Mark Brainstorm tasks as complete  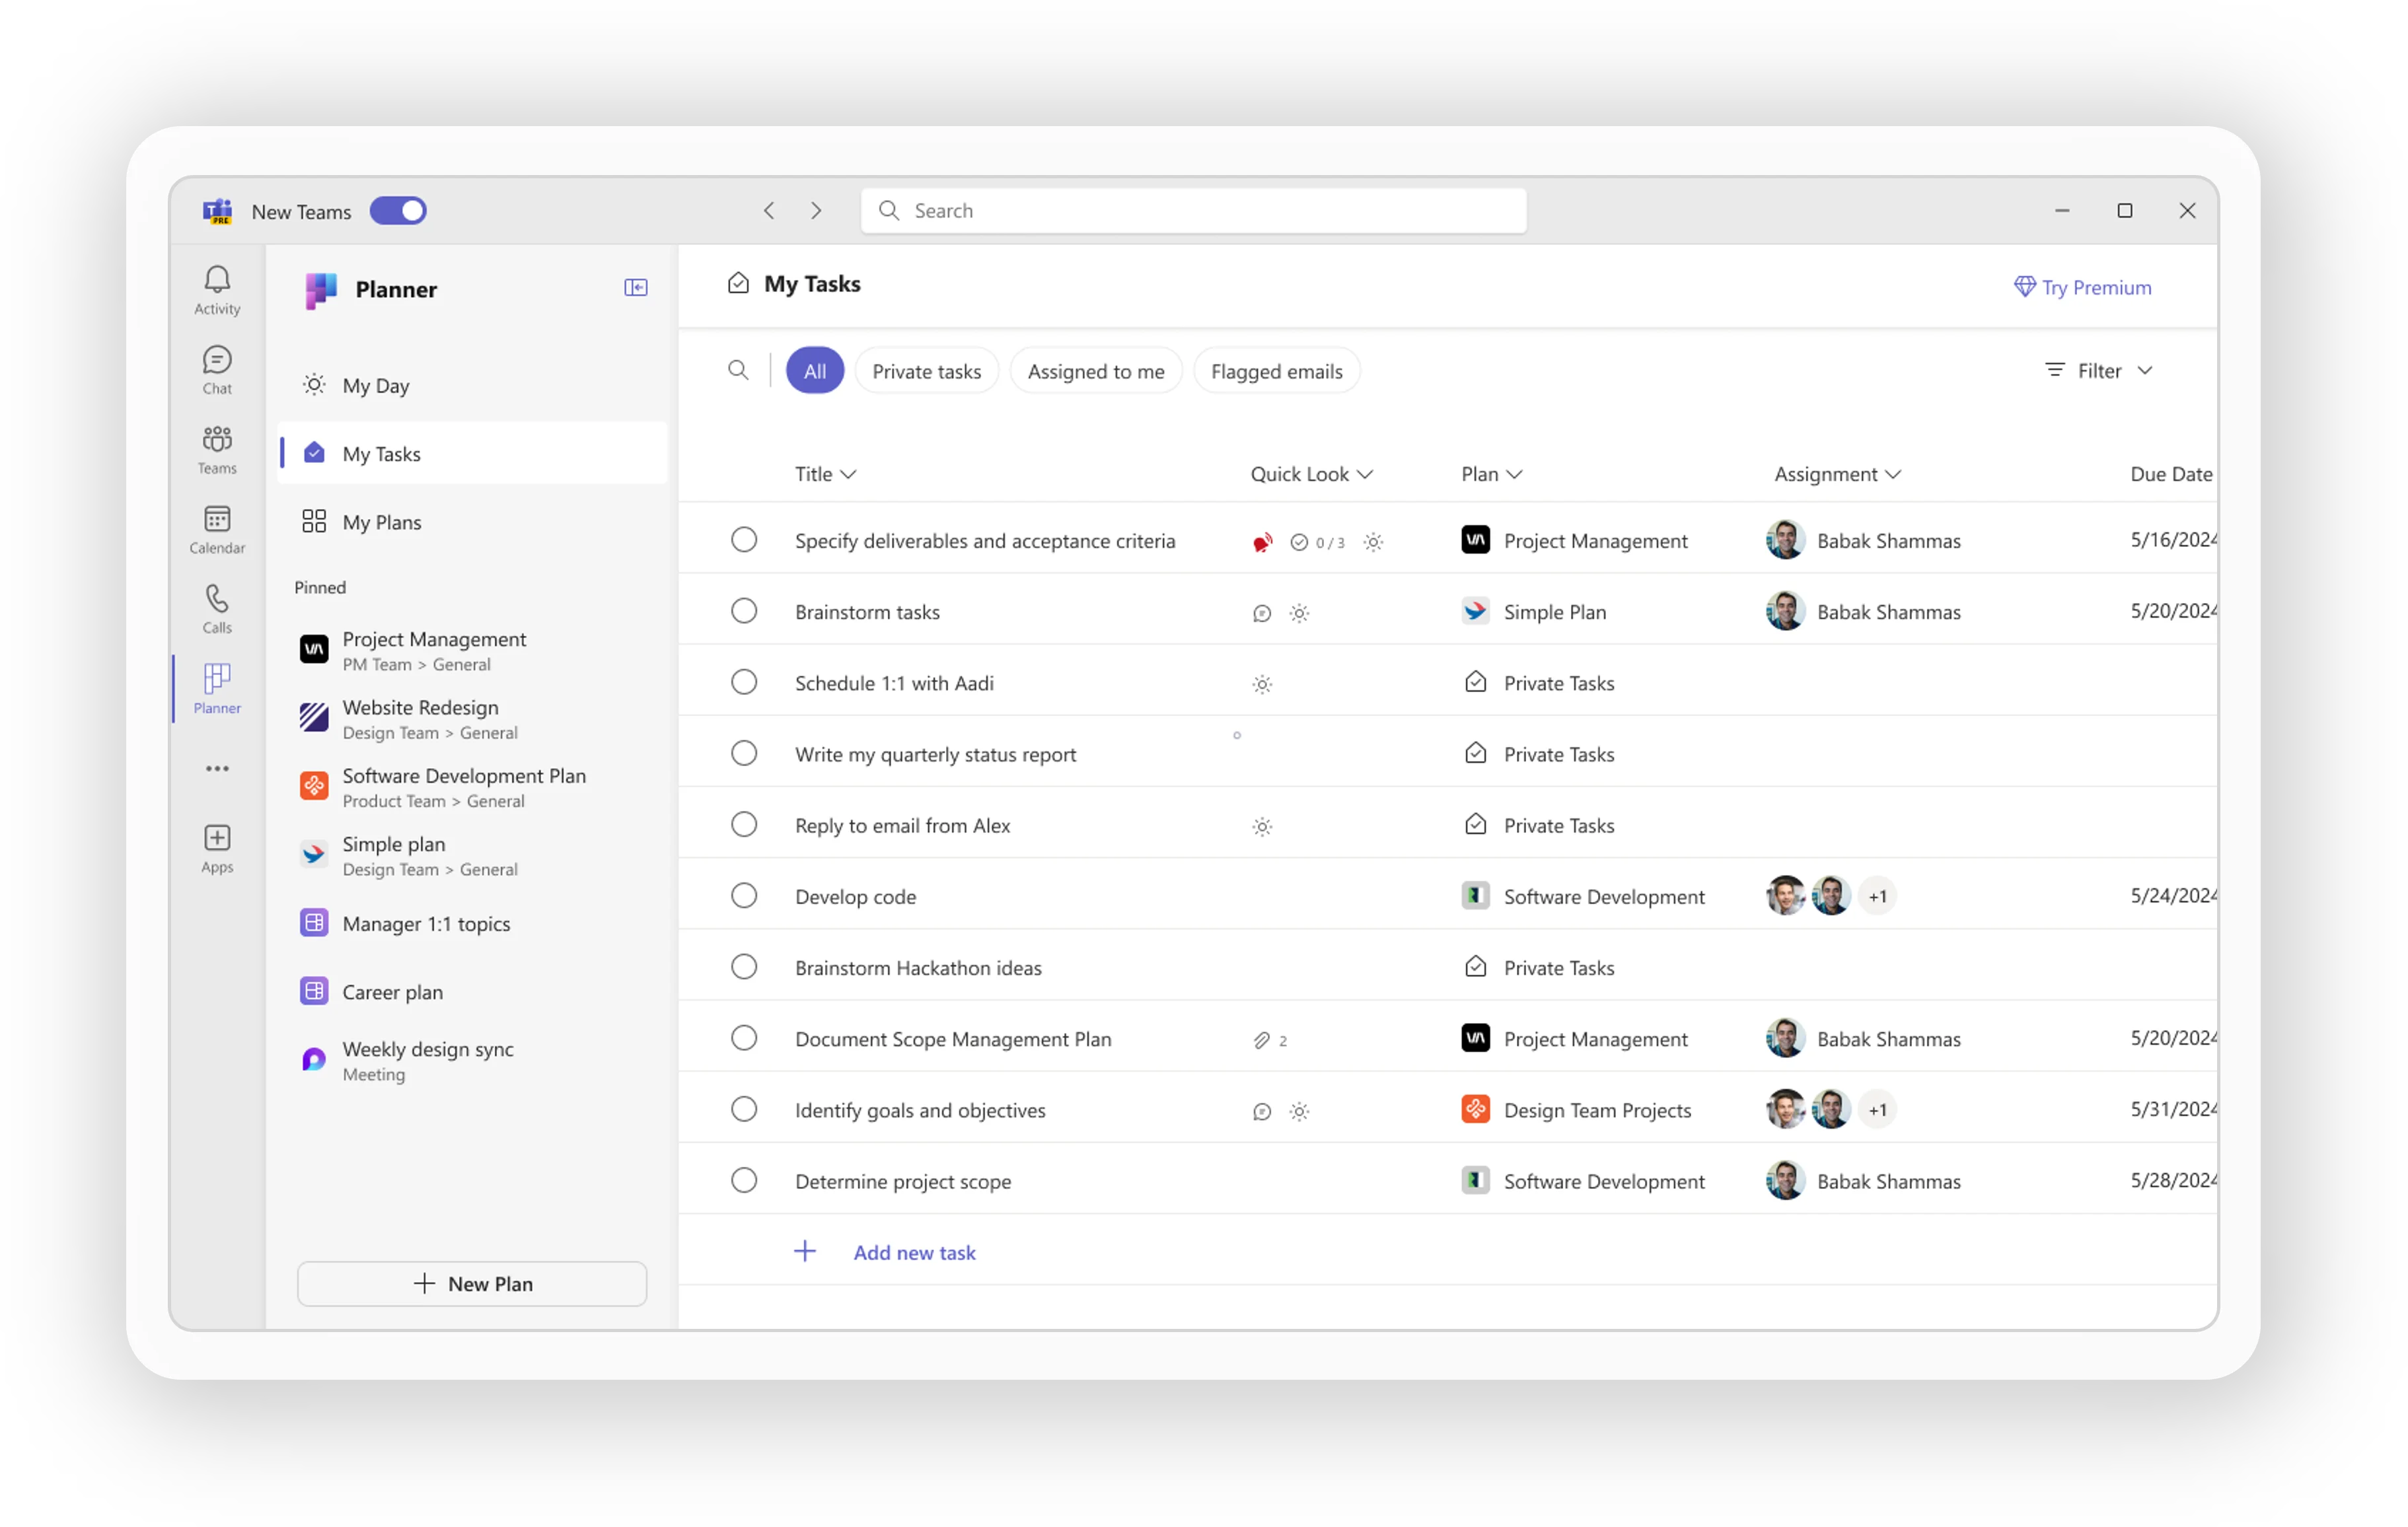coord(744,611)
